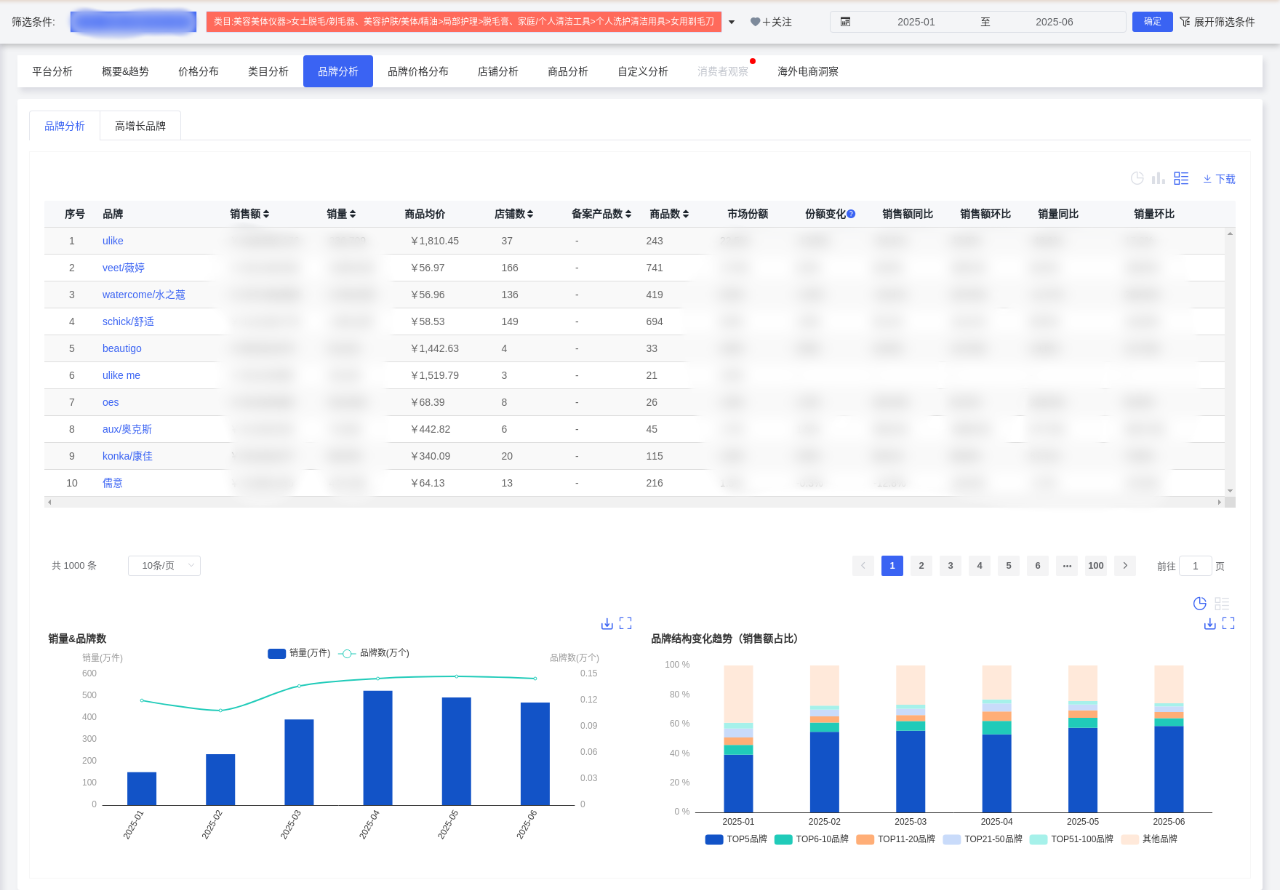Open the category path dropdown arrow
Viewport: 1280px width, 890px height.
coord(731,22)
